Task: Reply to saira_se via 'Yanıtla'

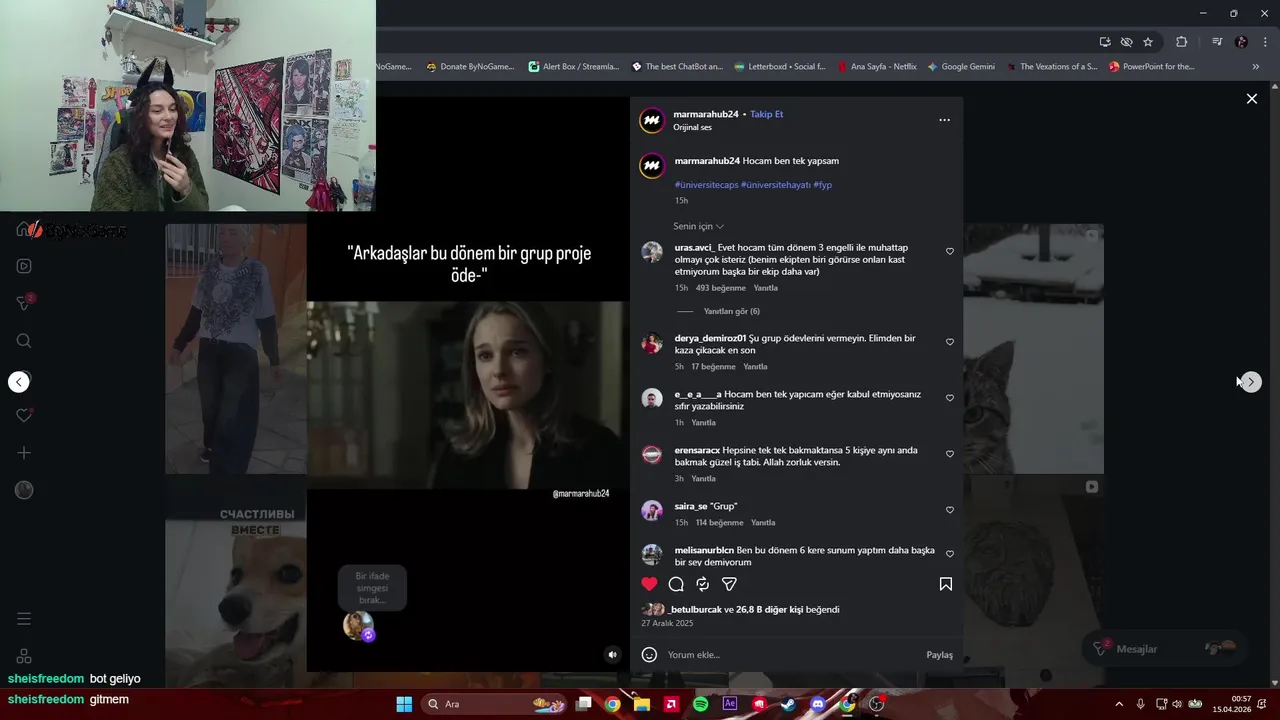Action: pos(763,523)
